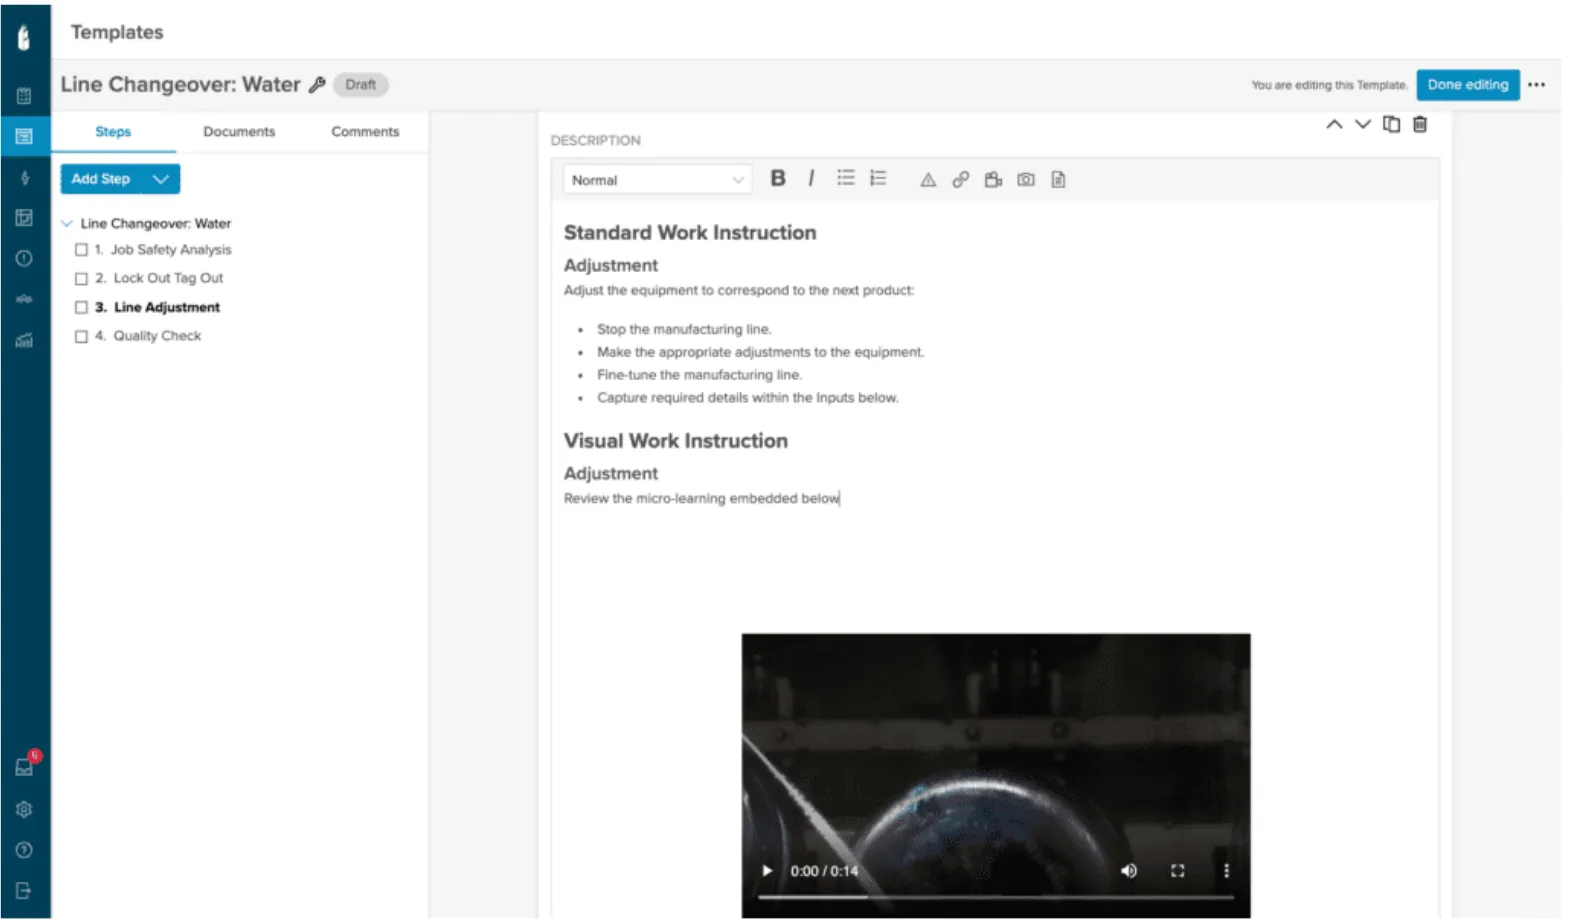Collapse the Line Changeover: Water tree
Image resolution: width=1570 pixels, height=920 pixels.
pyautogui.click(x=67, y=223)
